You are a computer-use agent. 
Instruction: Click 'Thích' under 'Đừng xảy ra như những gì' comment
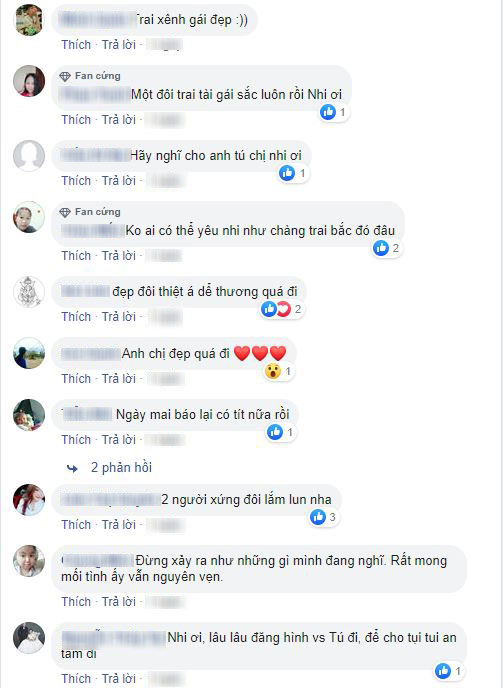[76, 602]
